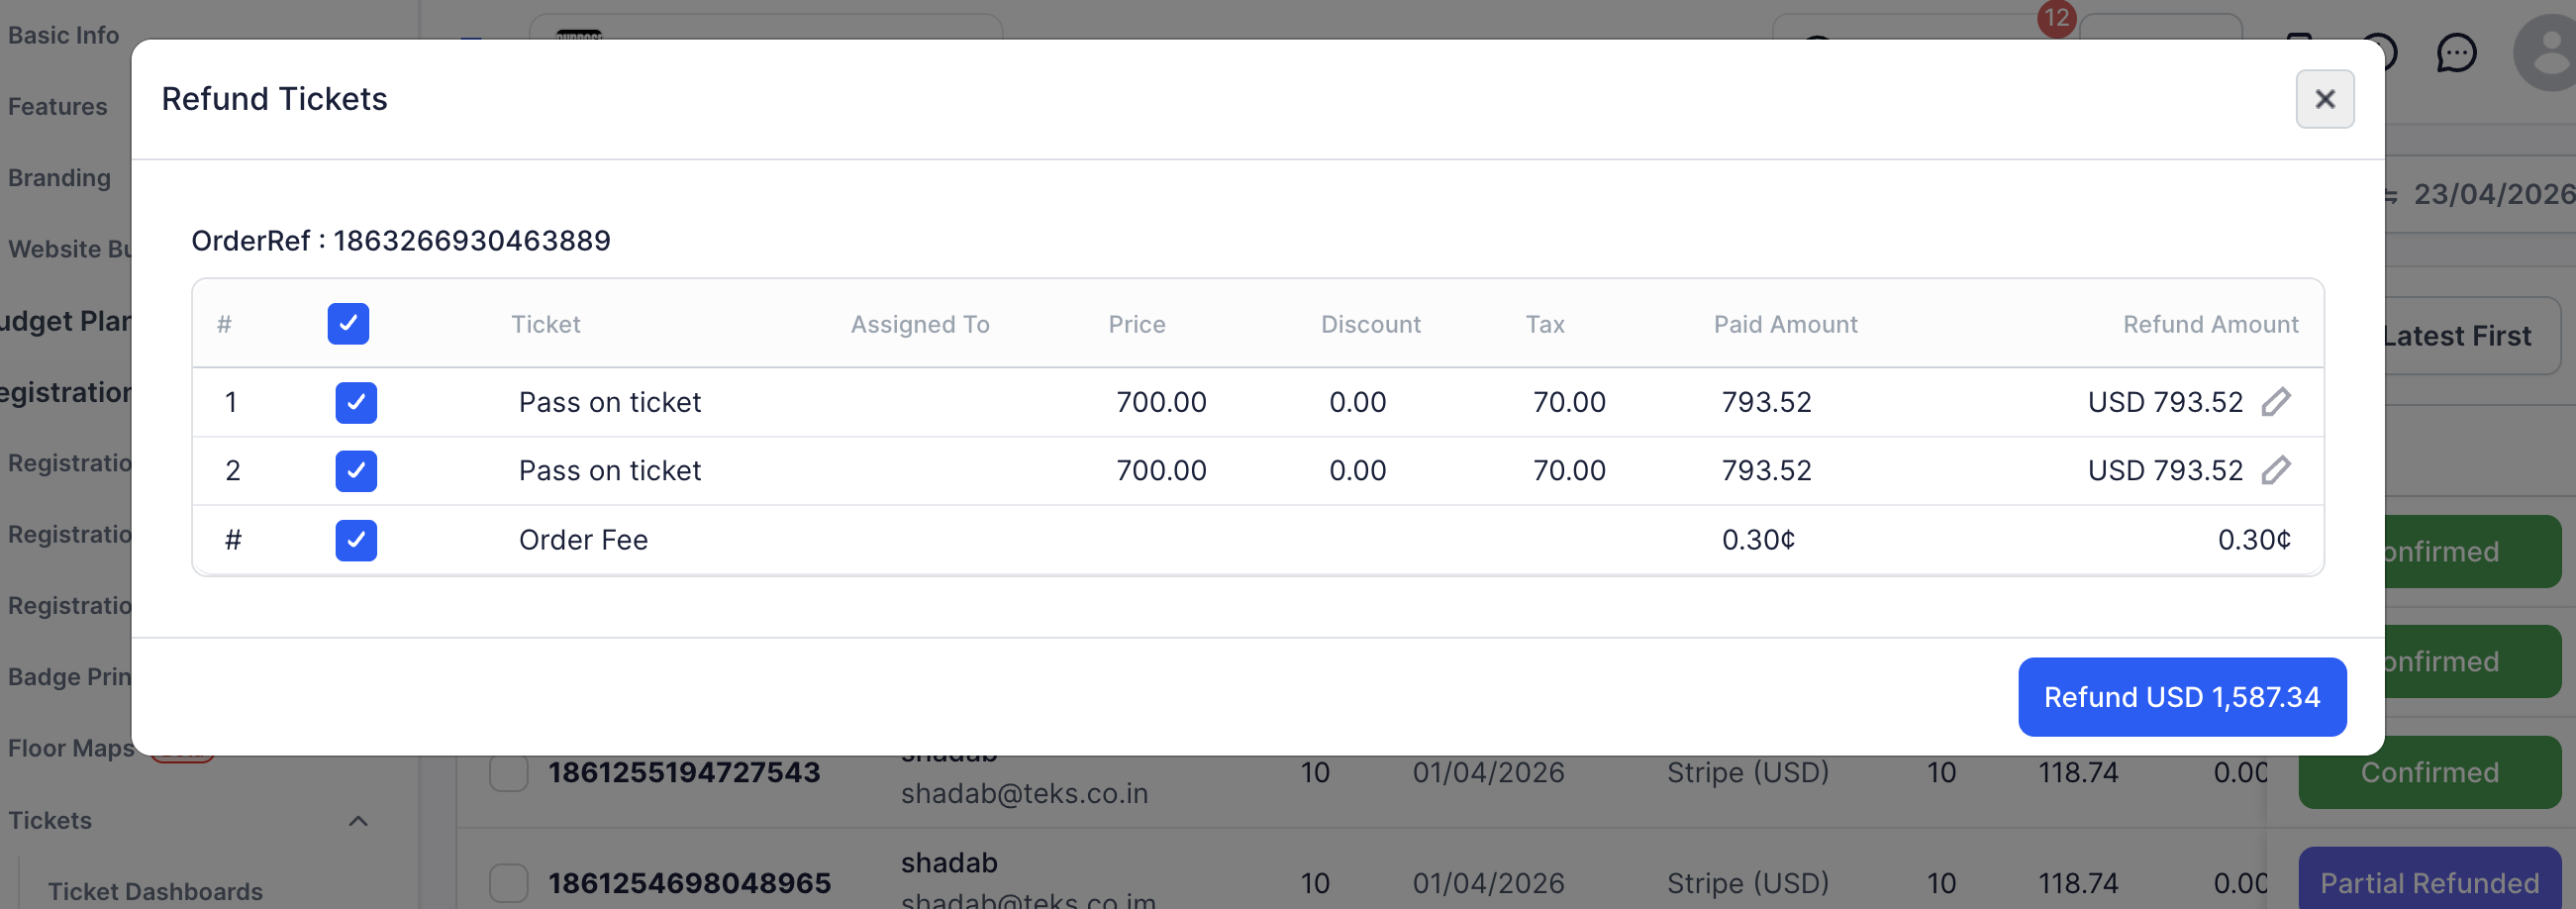The height and width of the screenshot is (909, 2576).
Task: Open the chat messages icon in header
Action: tap(2456, 53)
